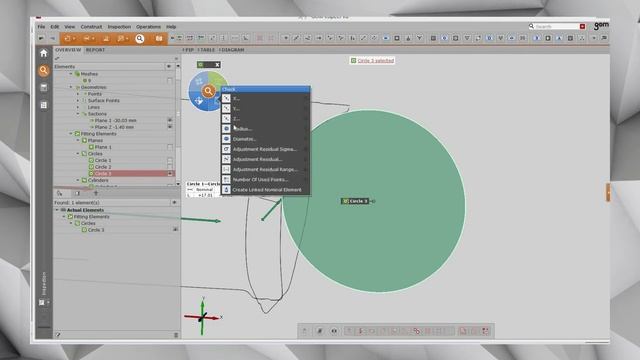Click the plus icon below the element tree
This screenshot has height=360, width=640.
(x=96, y=193)
